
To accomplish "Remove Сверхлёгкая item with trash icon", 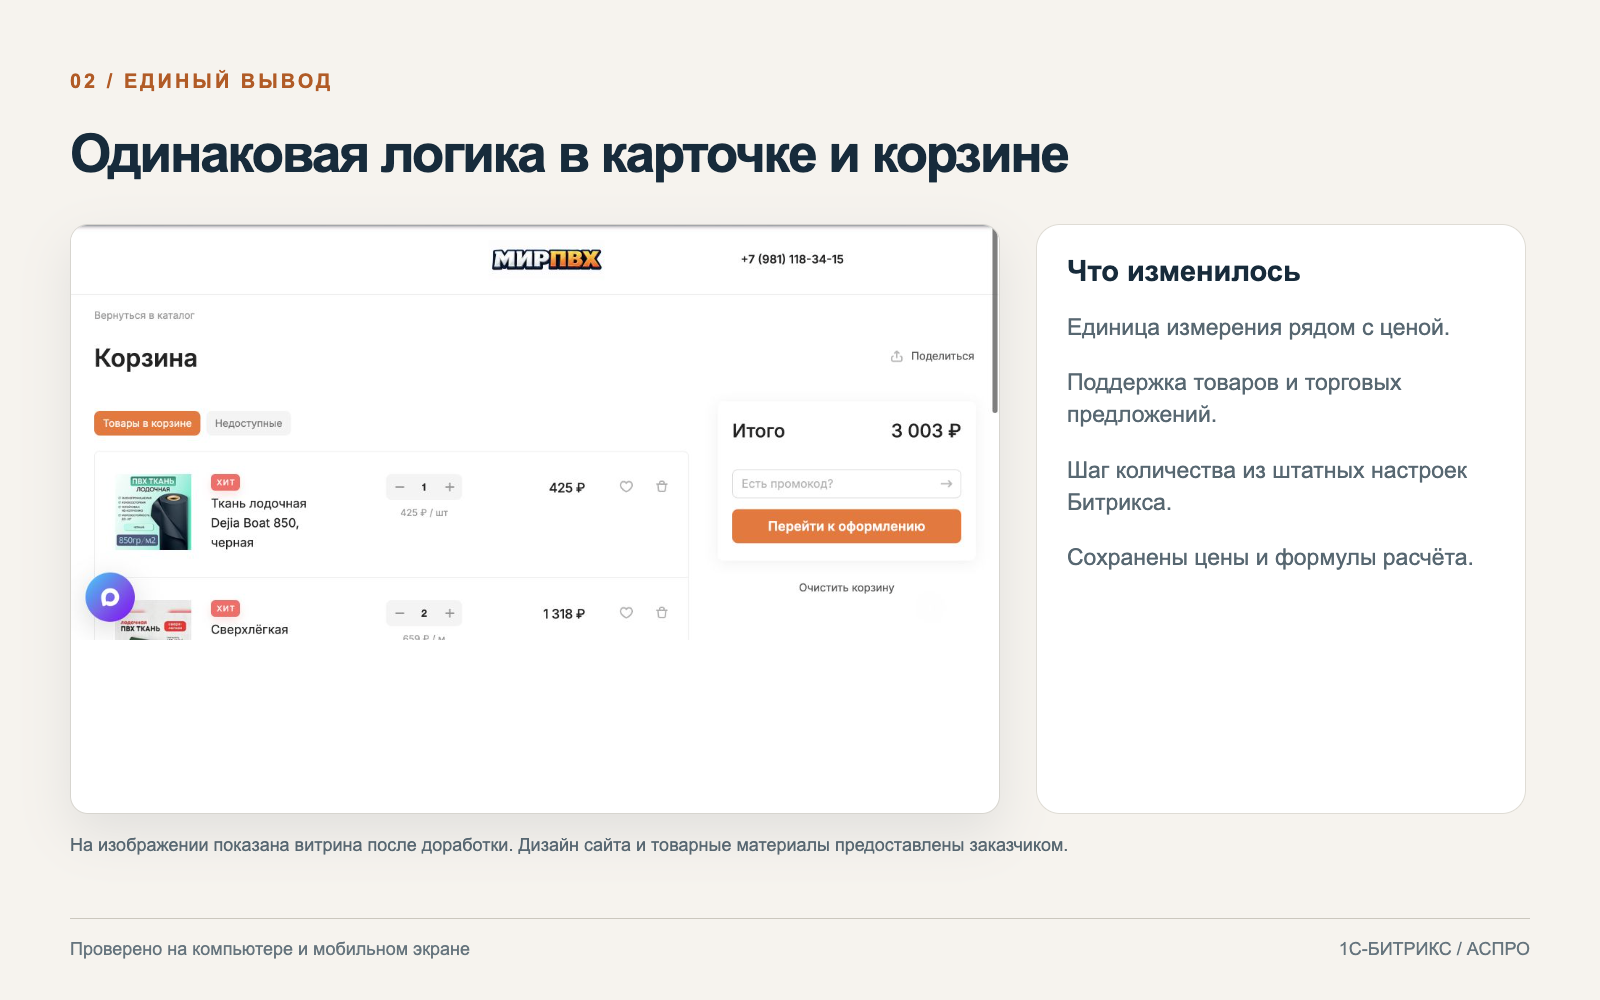I will point(661,613).
